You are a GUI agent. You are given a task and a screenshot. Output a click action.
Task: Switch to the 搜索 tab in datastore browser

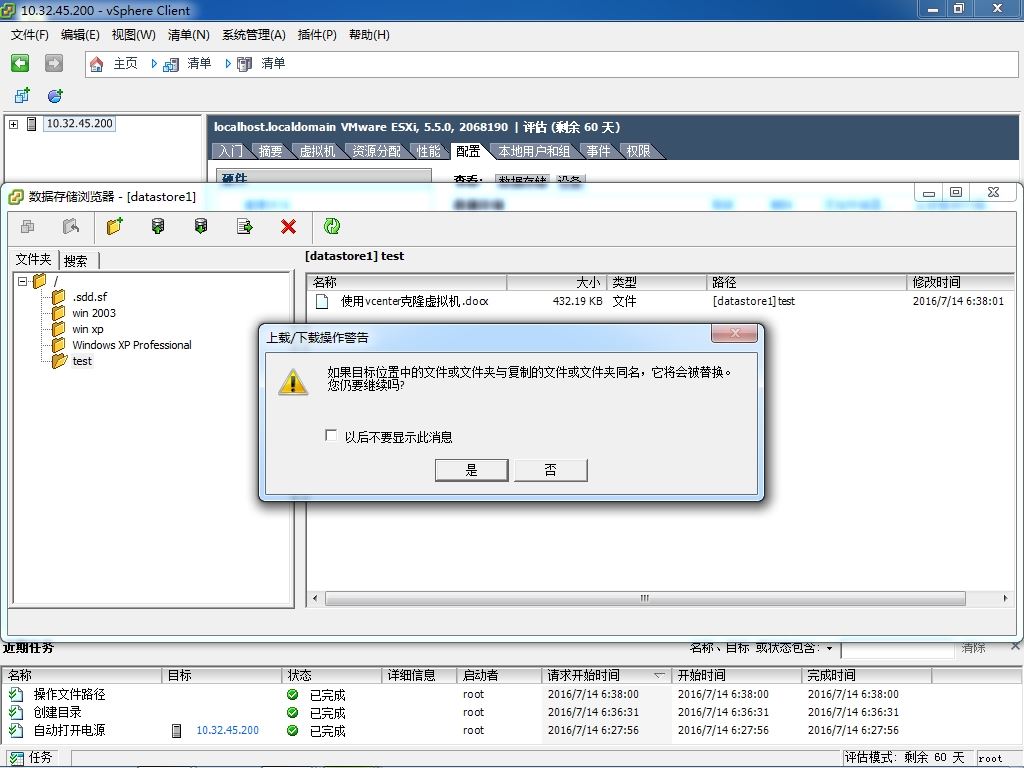click(x=76, y=261)
